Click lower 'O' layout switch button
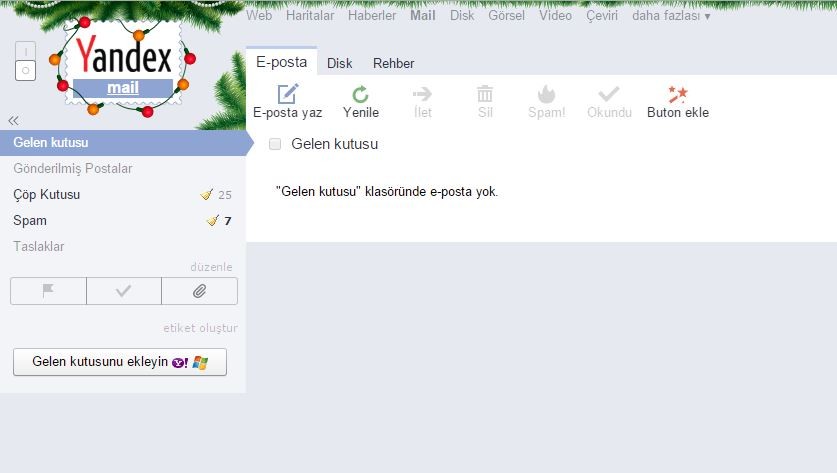Image resolution: width=837 pixels, height=473 pixels. tap(25, 70)
